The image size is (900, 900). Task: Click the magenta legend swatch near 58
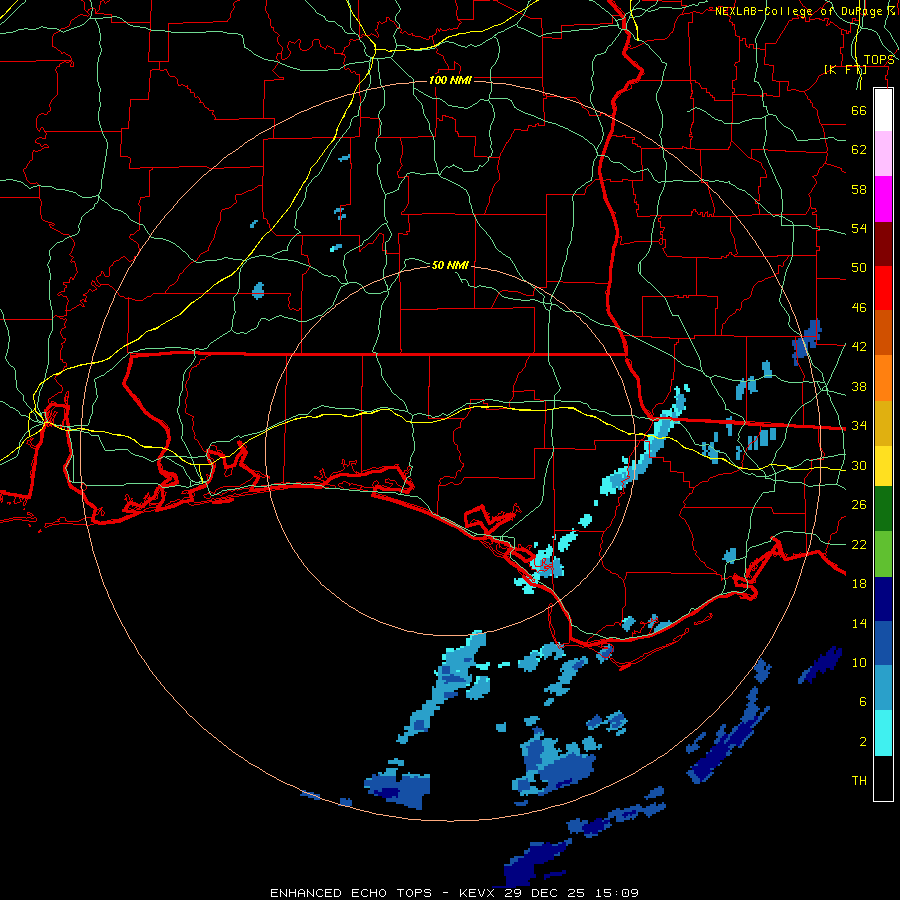click(883, 199)
